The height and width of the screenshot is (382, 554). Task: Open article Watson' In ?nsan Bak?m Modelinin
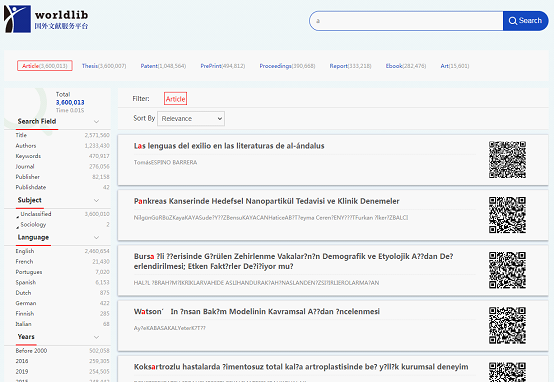[257, 312]
